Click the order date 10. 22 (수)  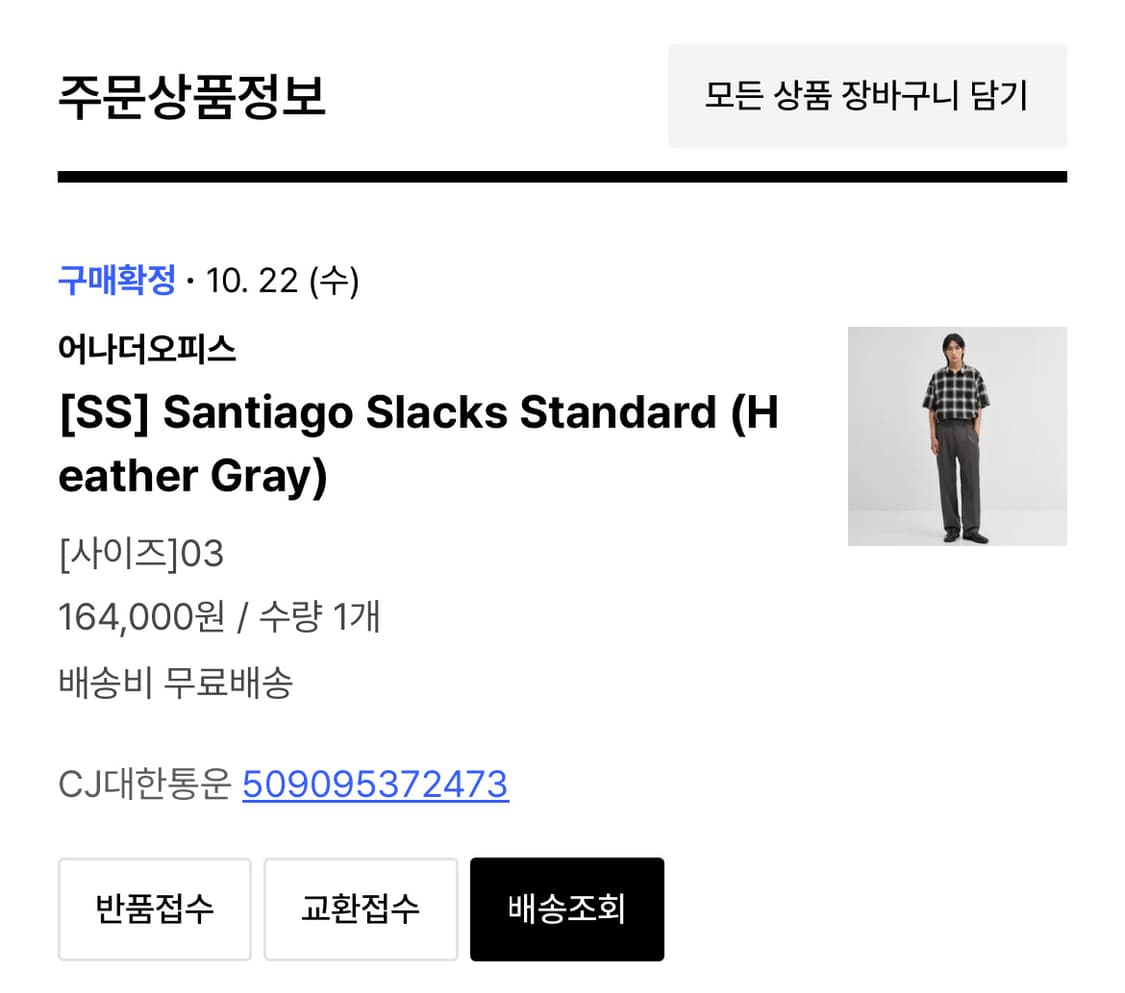click(x=282, y=281)
